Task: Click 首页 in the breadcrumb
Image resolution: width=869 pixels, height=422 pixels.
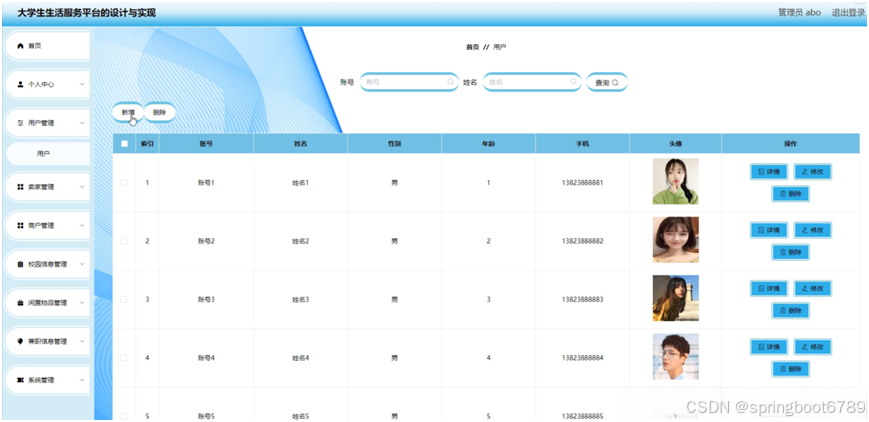Action: (x=472, y=47)
